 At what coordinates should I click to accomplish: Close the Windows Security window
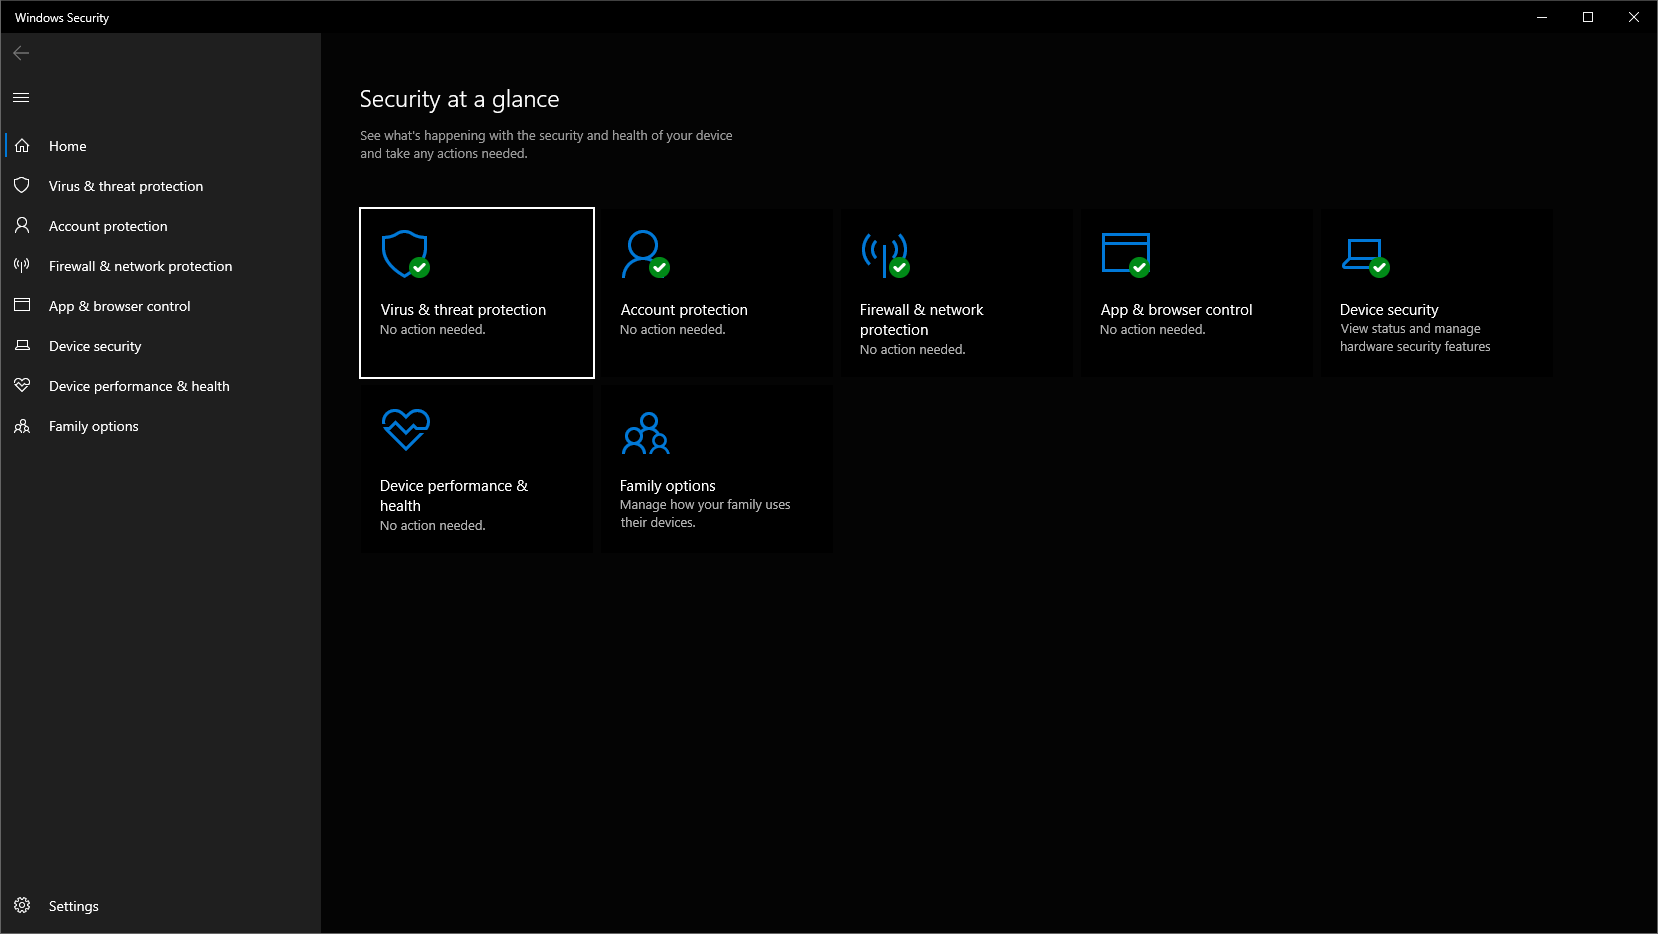point(1634,17)
